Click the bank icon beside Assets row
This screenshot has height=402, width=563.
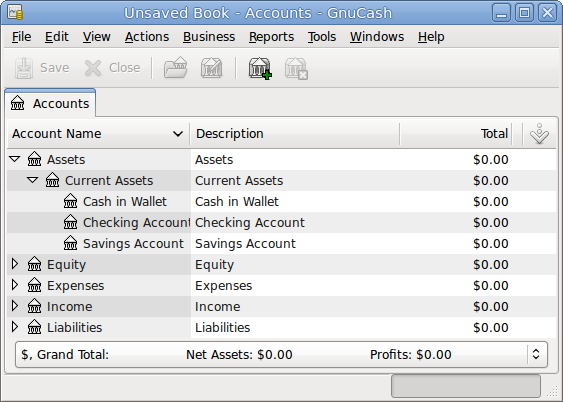(x=34, y=159)
